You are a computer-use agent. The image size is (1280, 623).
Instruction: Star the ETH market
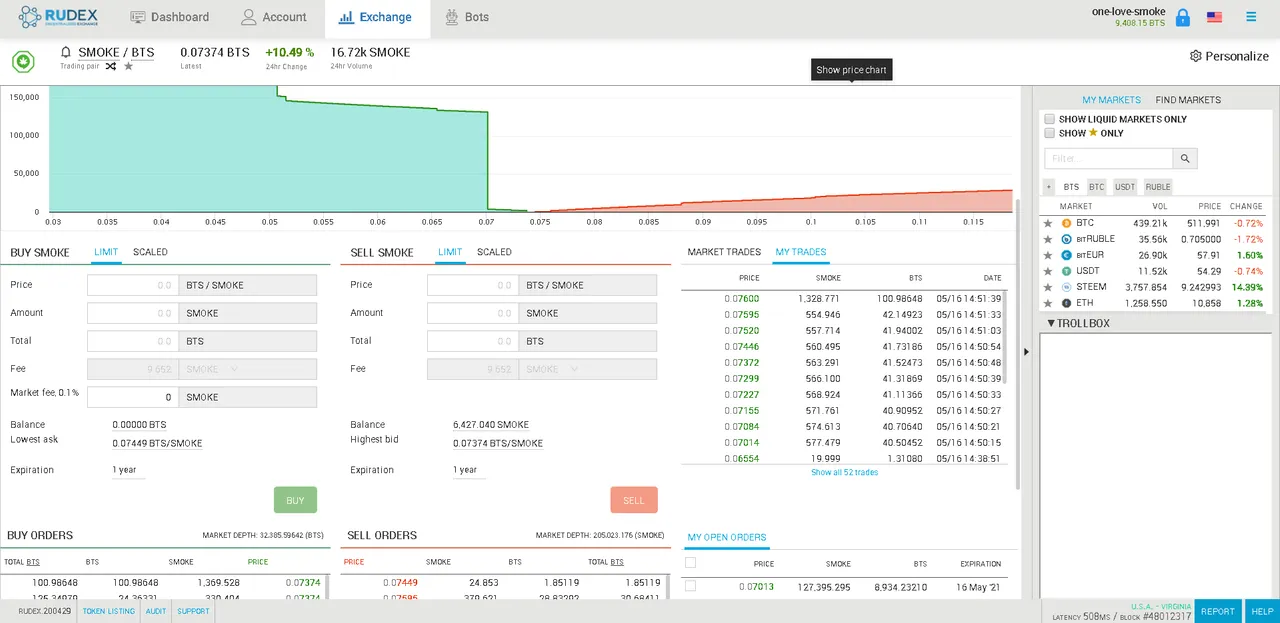(1048, 303)
